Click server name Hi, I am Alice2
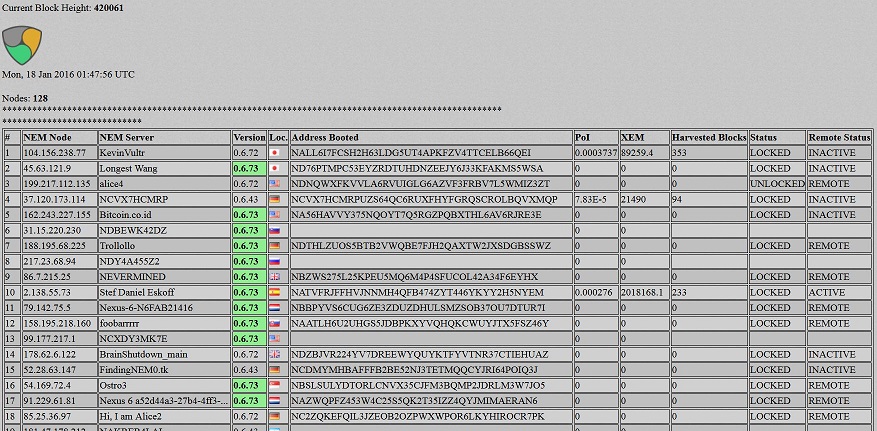The width and height of the screenshot is (877, 431). tap(131, 416)
